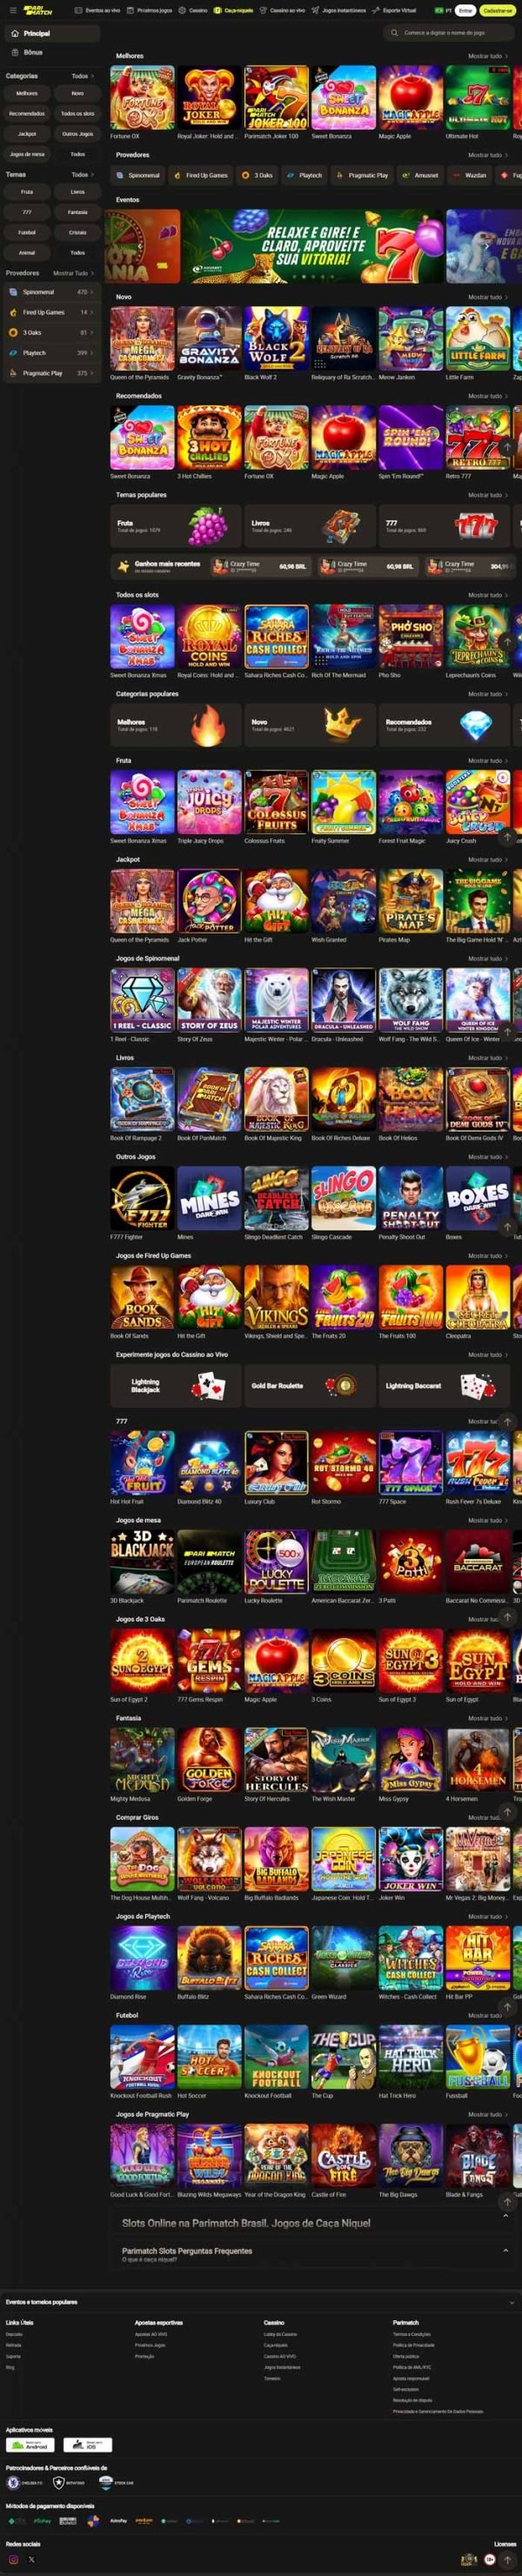Click the Cadastrar-se button
Image resolution: width=522 pixels, height=2576 pixels.
[497, 10]
